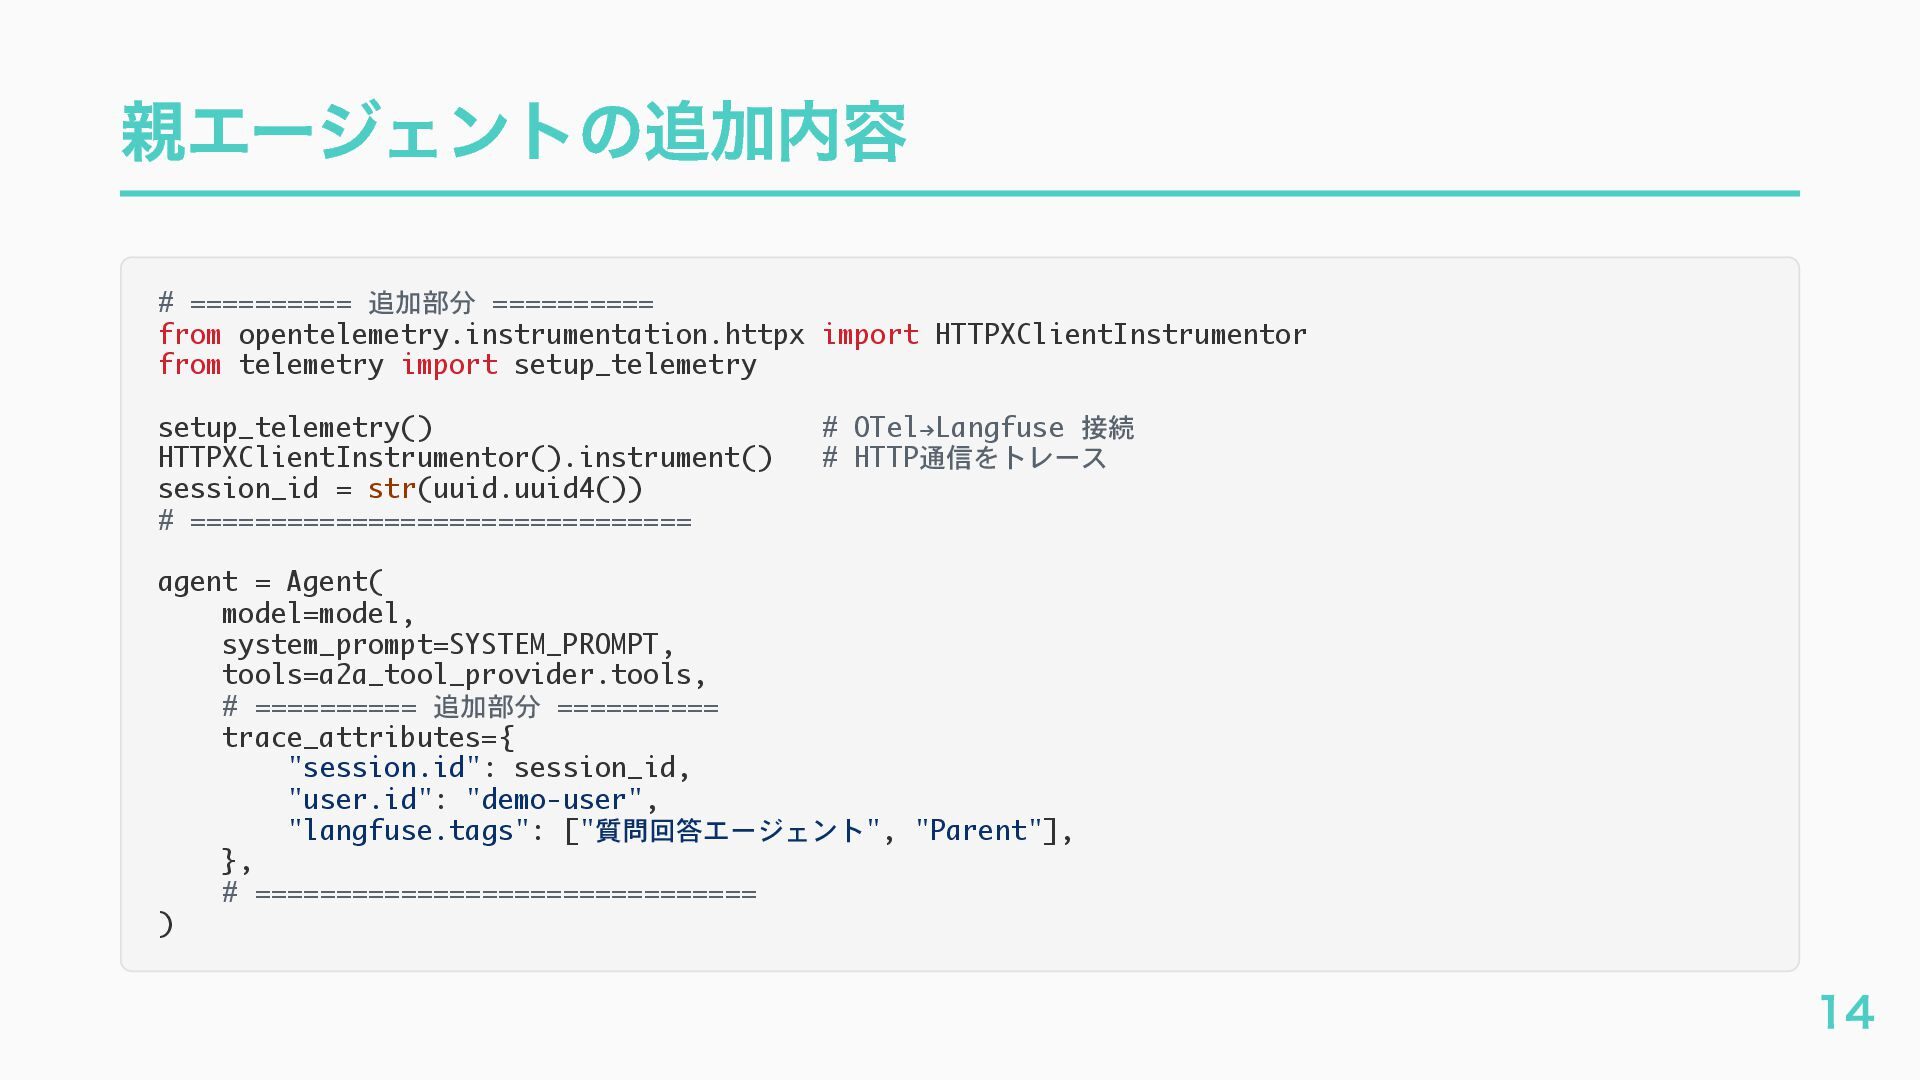
Task: Click the setup_telemetry() call line
Action: (295, 428)
